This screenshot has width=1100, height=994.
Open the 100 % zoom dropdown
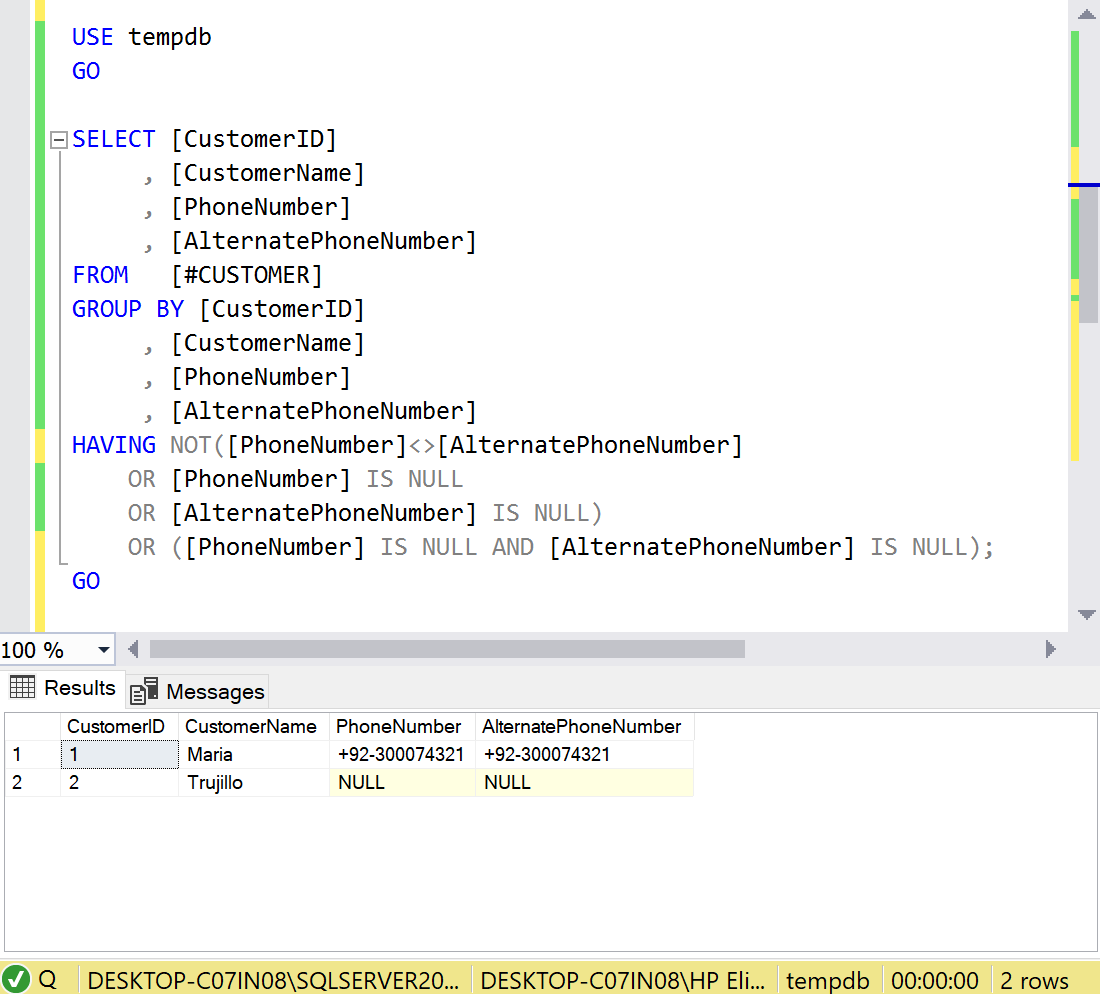click(104, 650)
